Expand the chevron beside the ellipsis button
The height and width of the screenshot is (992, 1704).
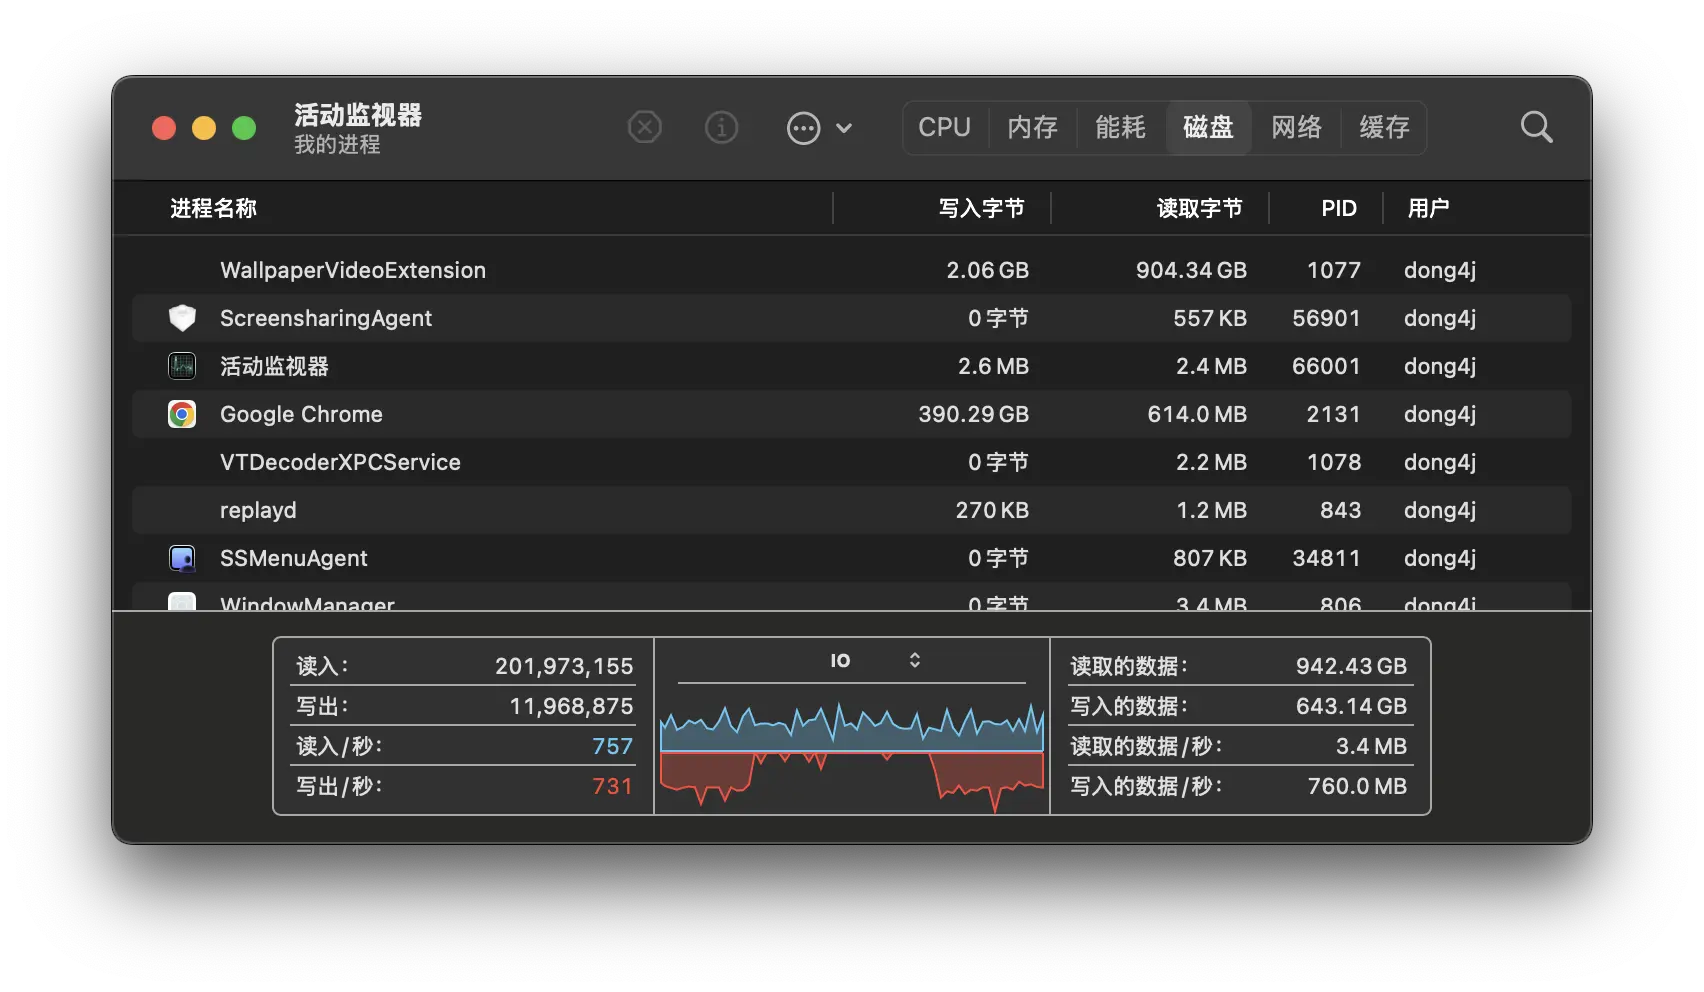click(x=844, y=128)
